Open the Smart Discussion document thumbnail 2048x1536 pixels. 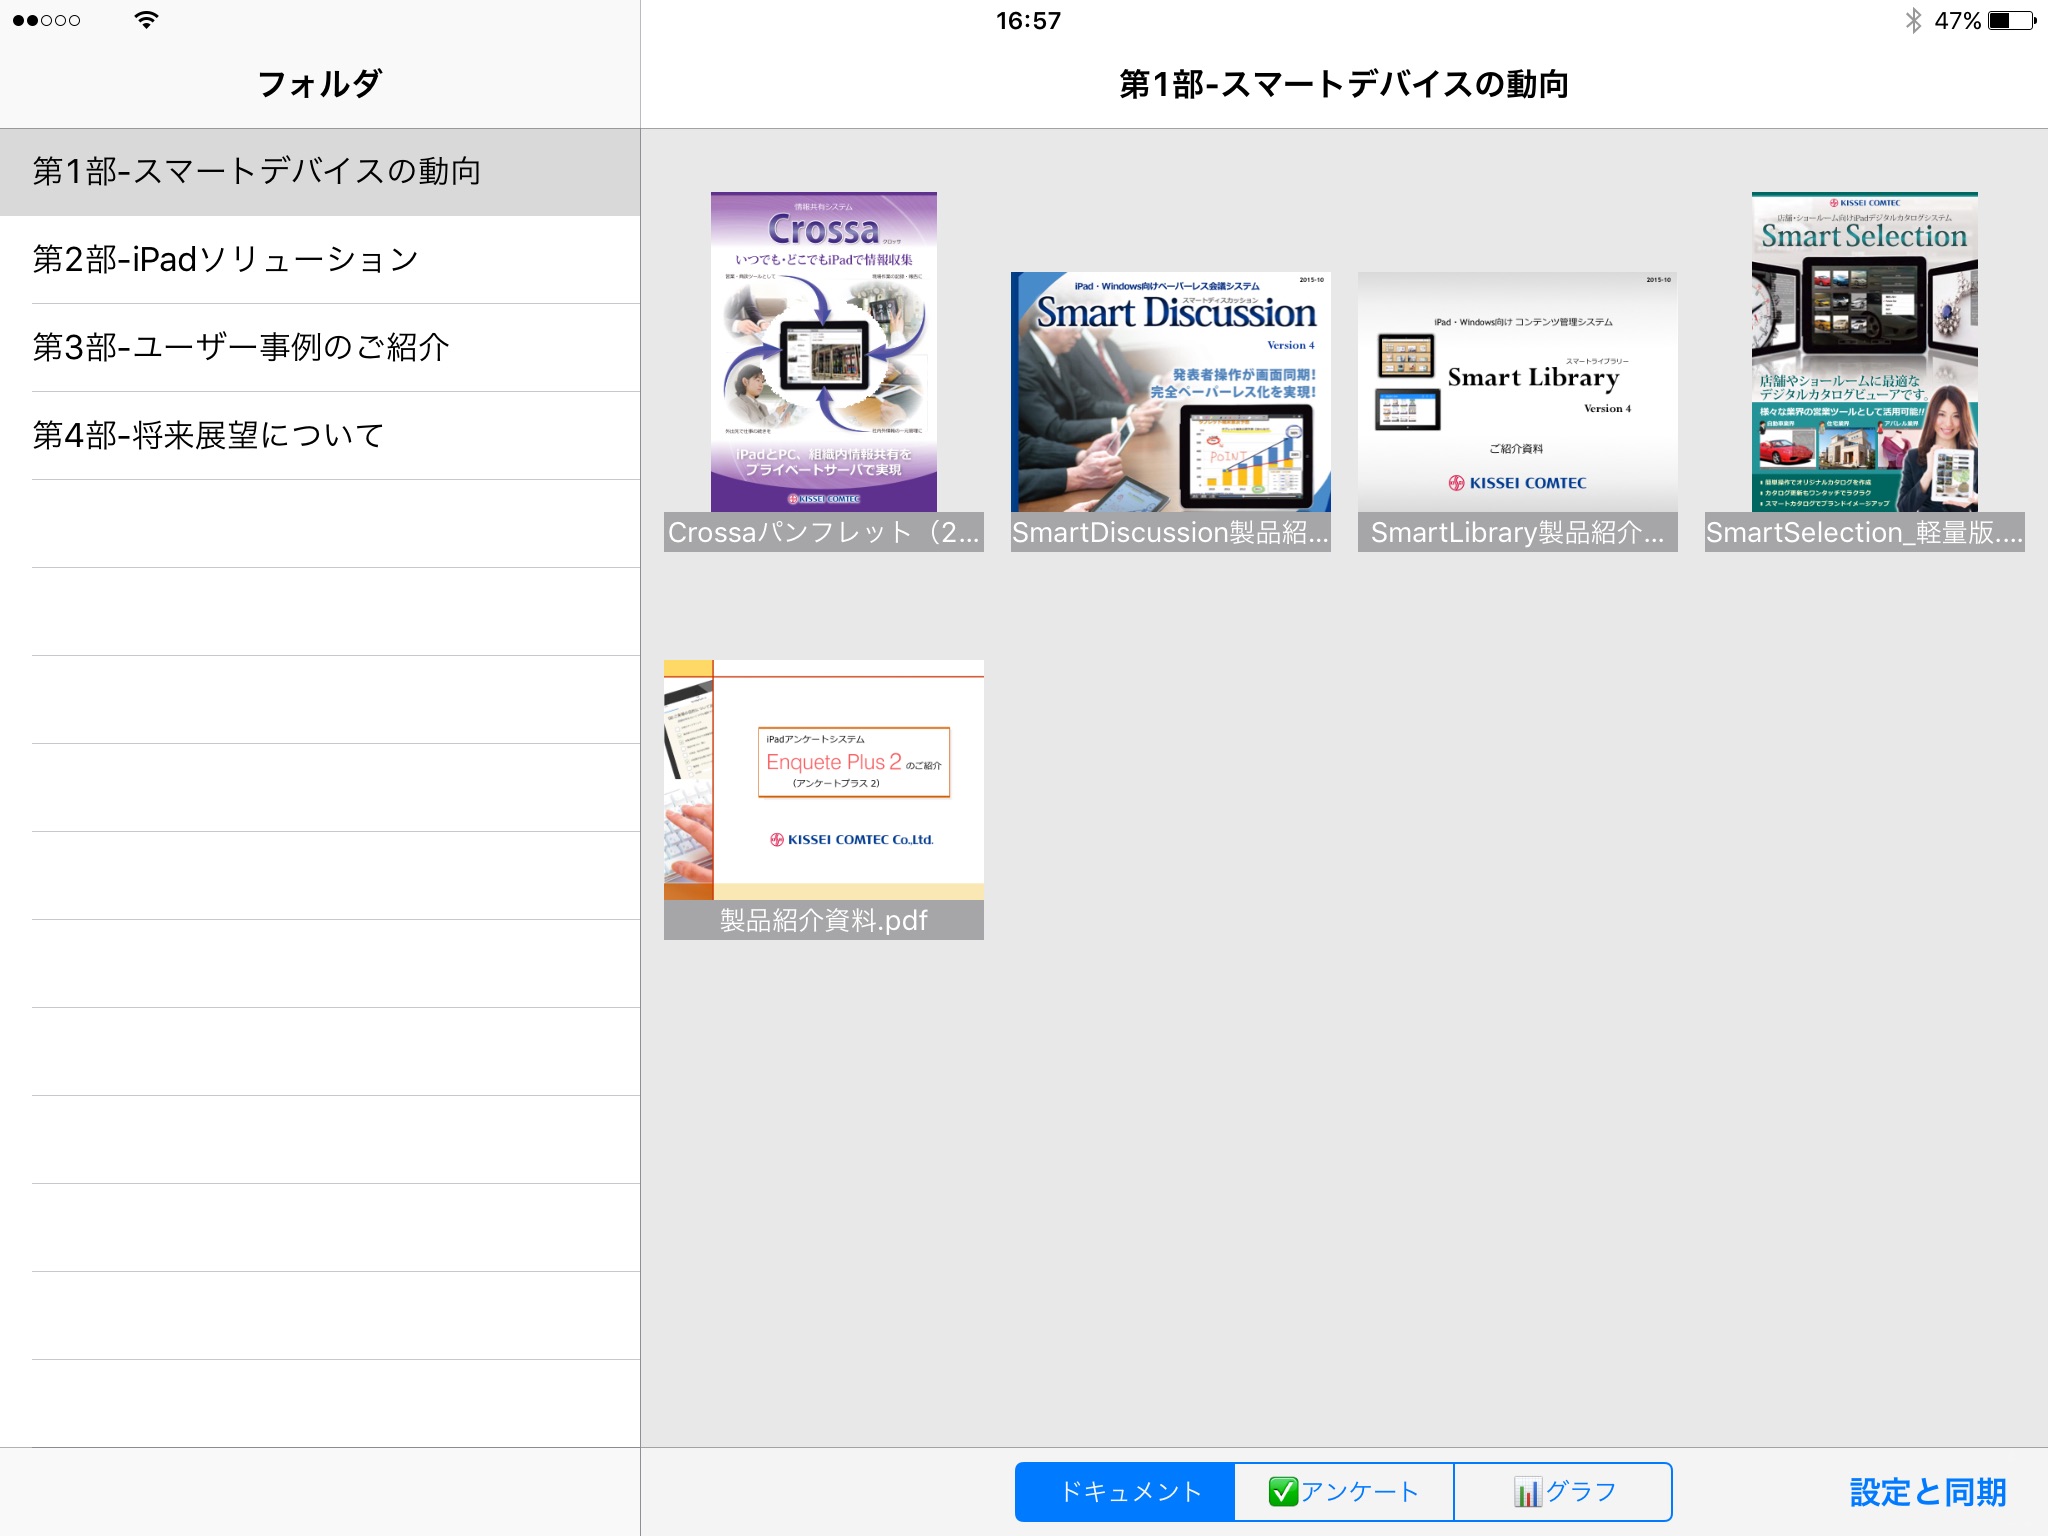(1170, 392)
